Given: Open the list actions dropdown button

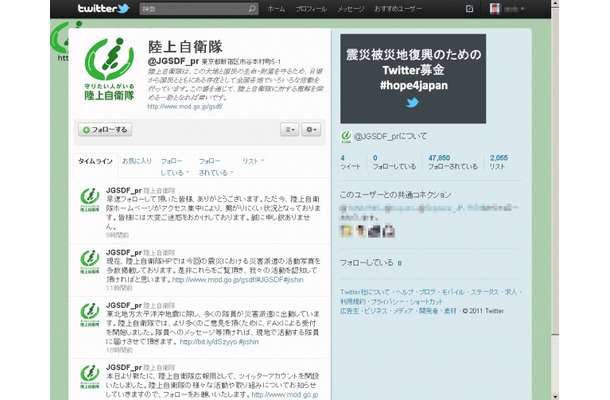Looking at the screenshot, I should point(289,130).
